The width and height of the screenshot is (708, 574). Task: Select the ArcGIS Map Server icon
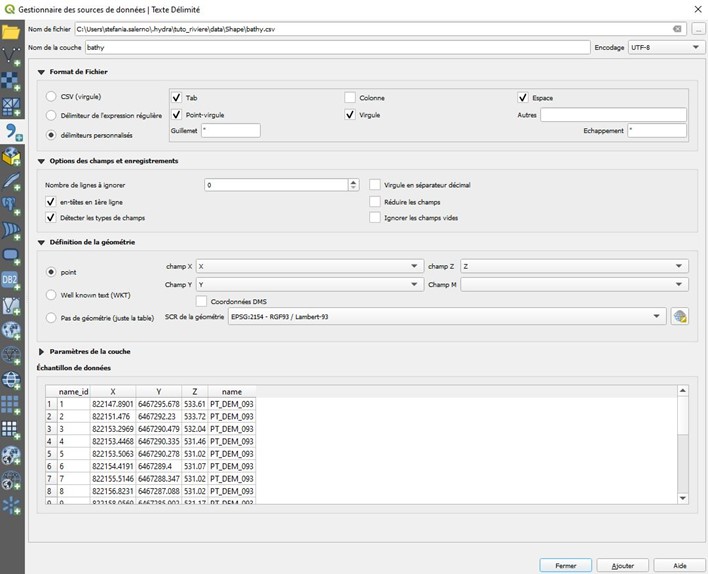(x=11, y=455)
